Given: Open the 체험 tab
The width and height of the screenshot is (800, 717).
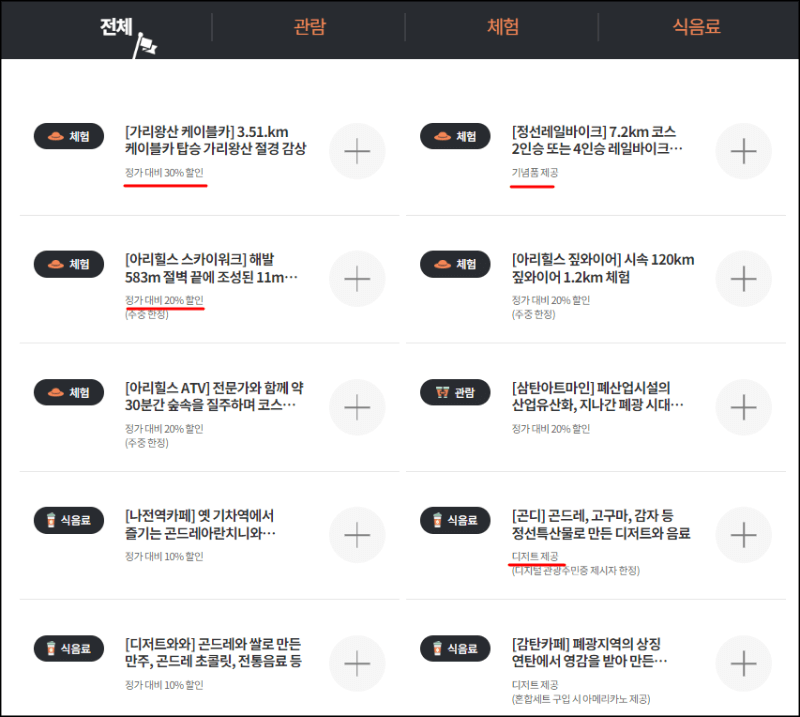Looking at the screenshot, I should 502,28.
